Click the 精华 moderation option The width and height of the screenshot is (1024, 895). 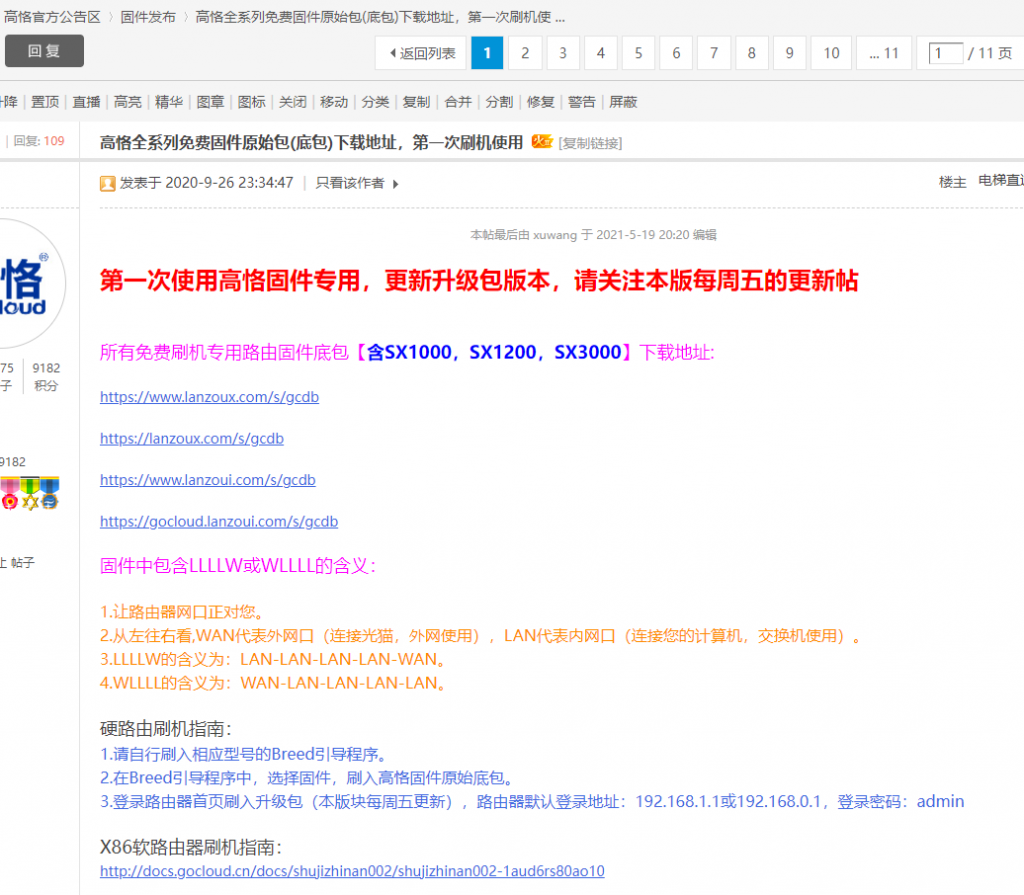coord(168,102)
